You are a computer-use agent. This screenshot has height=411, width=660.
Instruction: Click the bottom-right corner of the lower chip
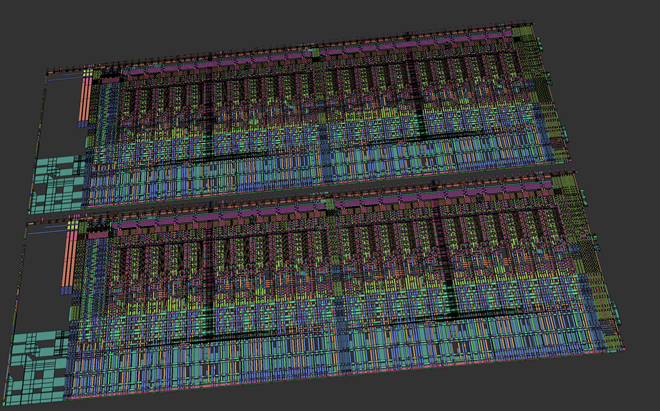[x=629, y=350]
